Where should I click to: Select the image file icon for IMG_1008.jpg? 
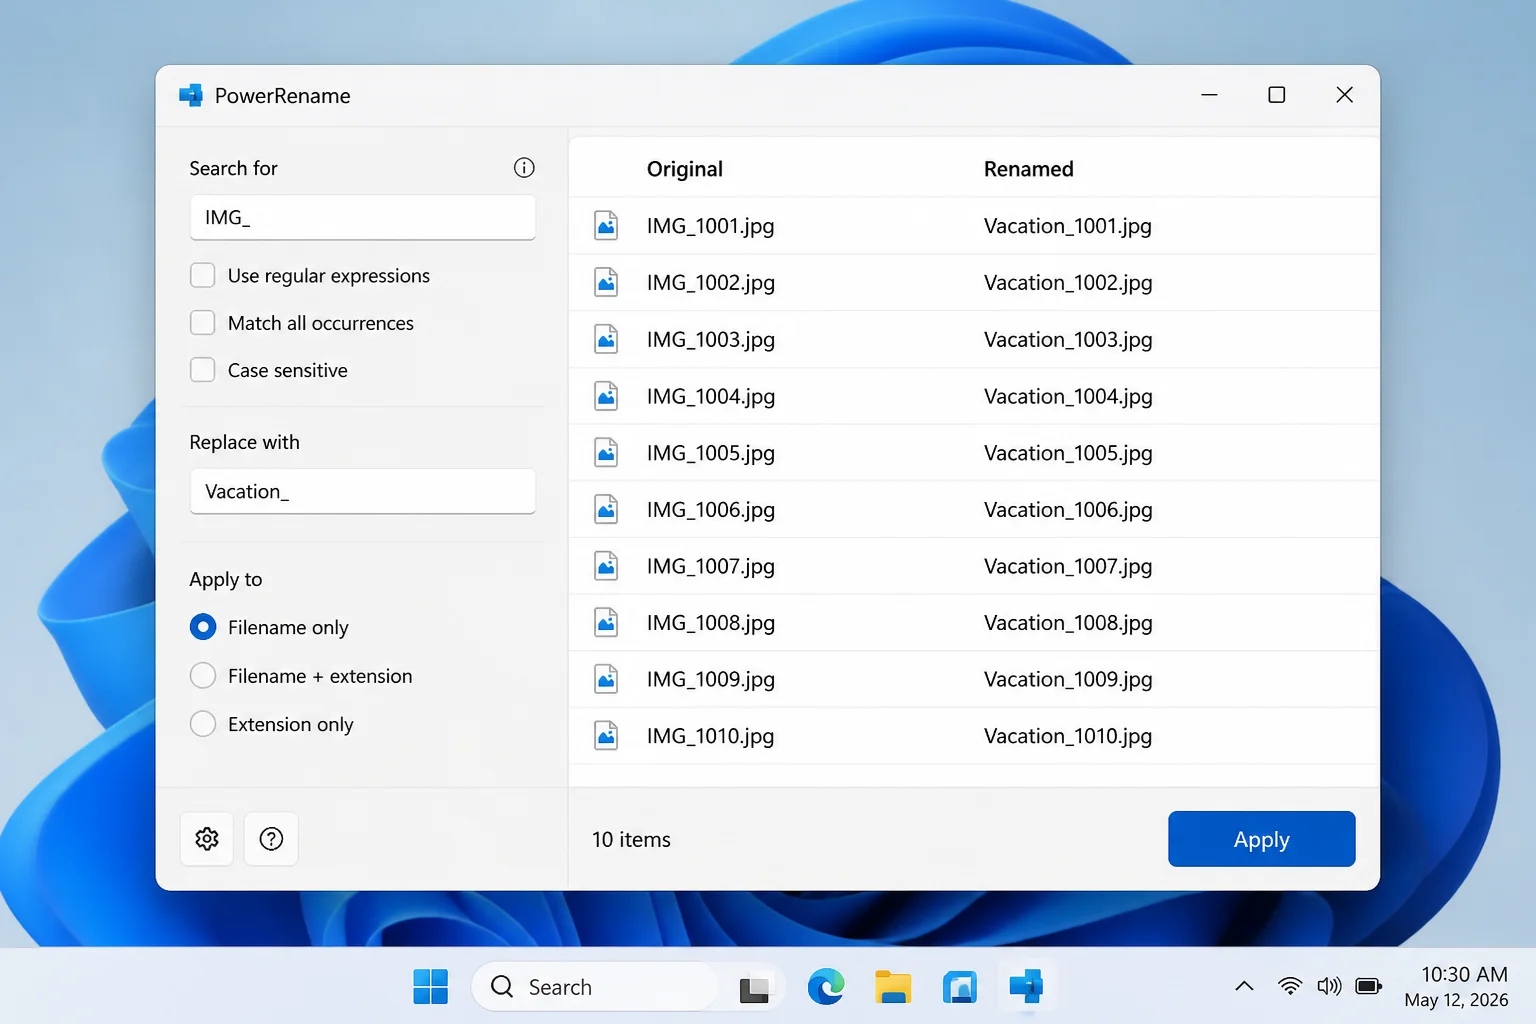(606, 623)
